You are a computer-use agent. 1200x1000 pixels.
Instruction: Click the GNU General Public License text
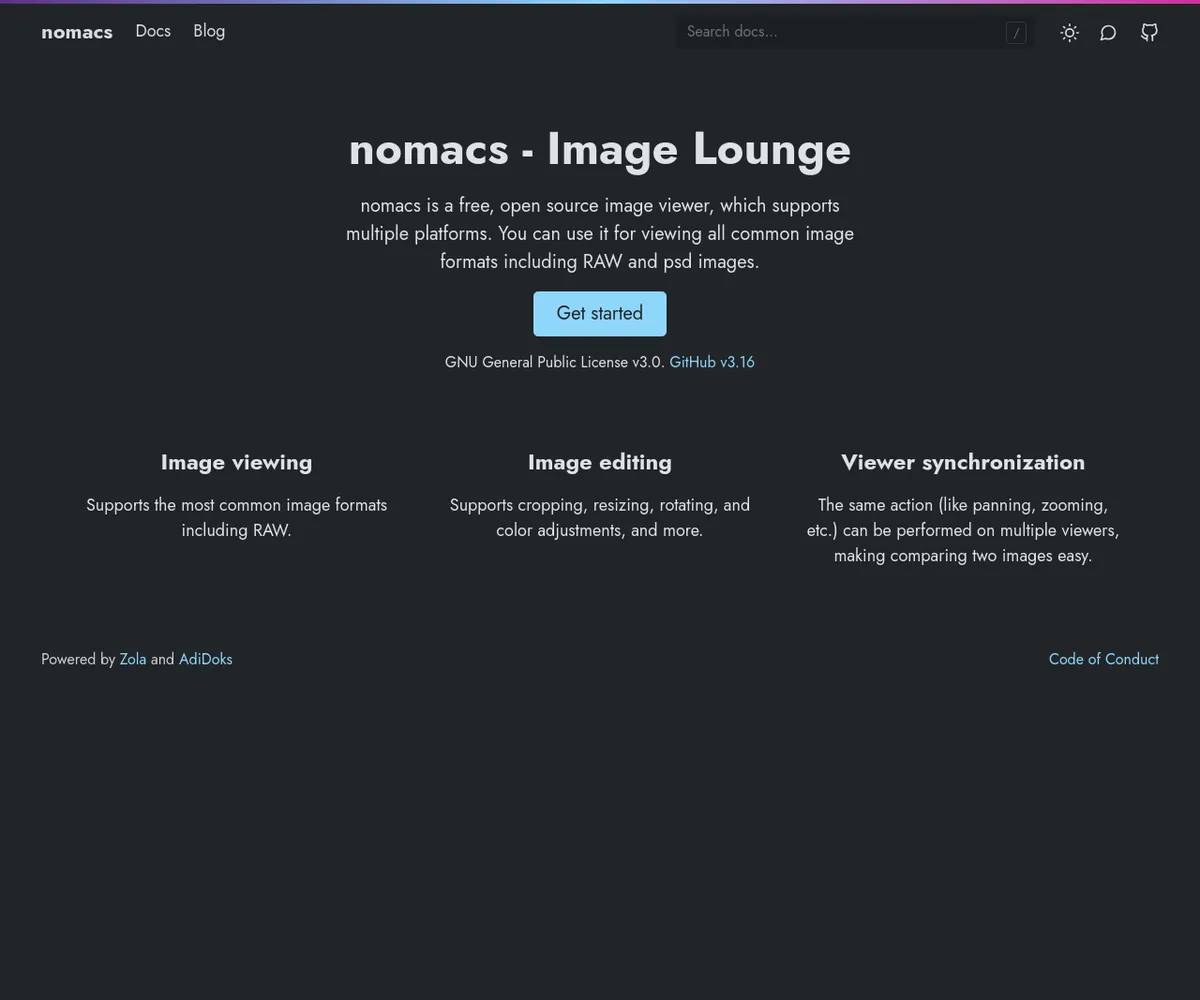pos(554,362)
